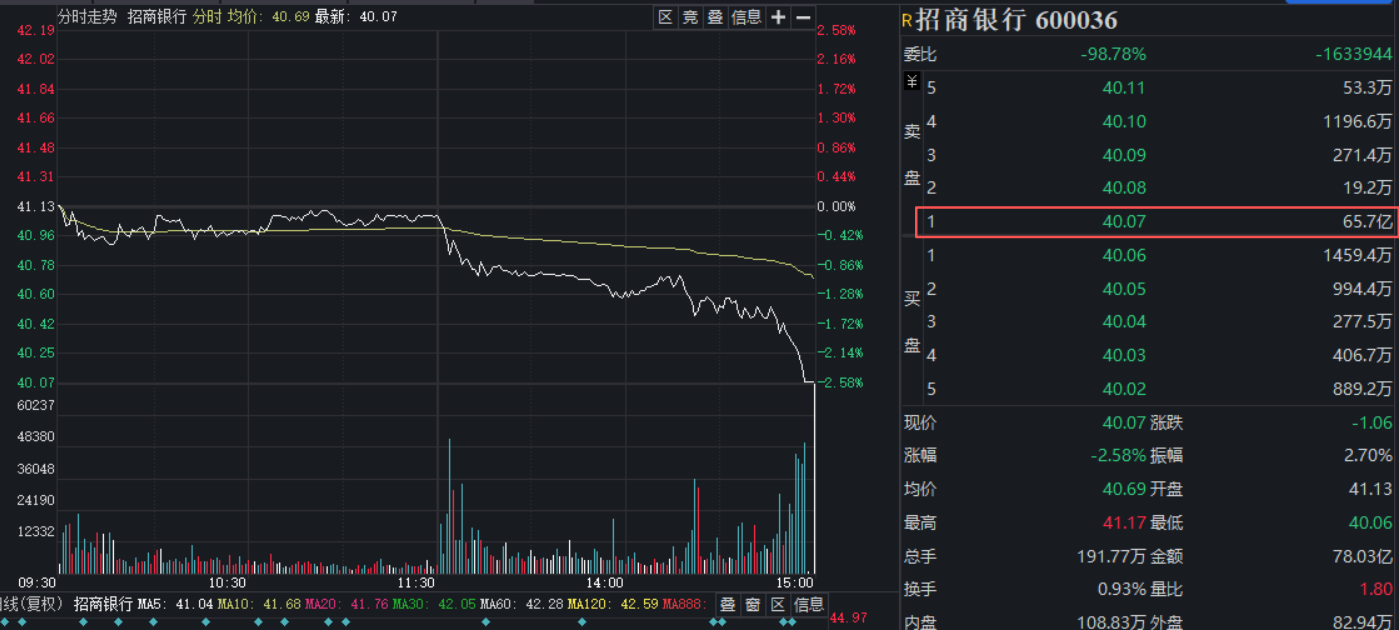Click the 区 button in top chart toolbar

coord(666,17)
